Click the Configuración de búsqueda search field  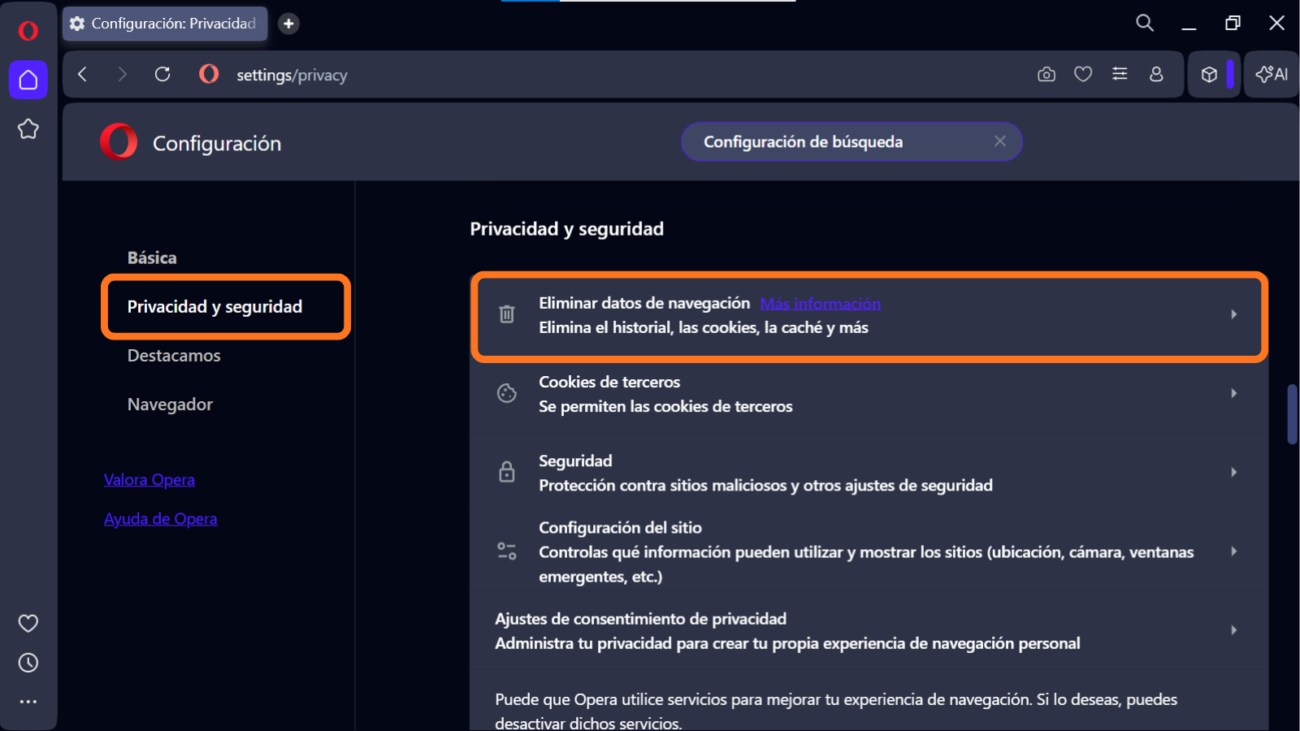[x=840, y=142]
